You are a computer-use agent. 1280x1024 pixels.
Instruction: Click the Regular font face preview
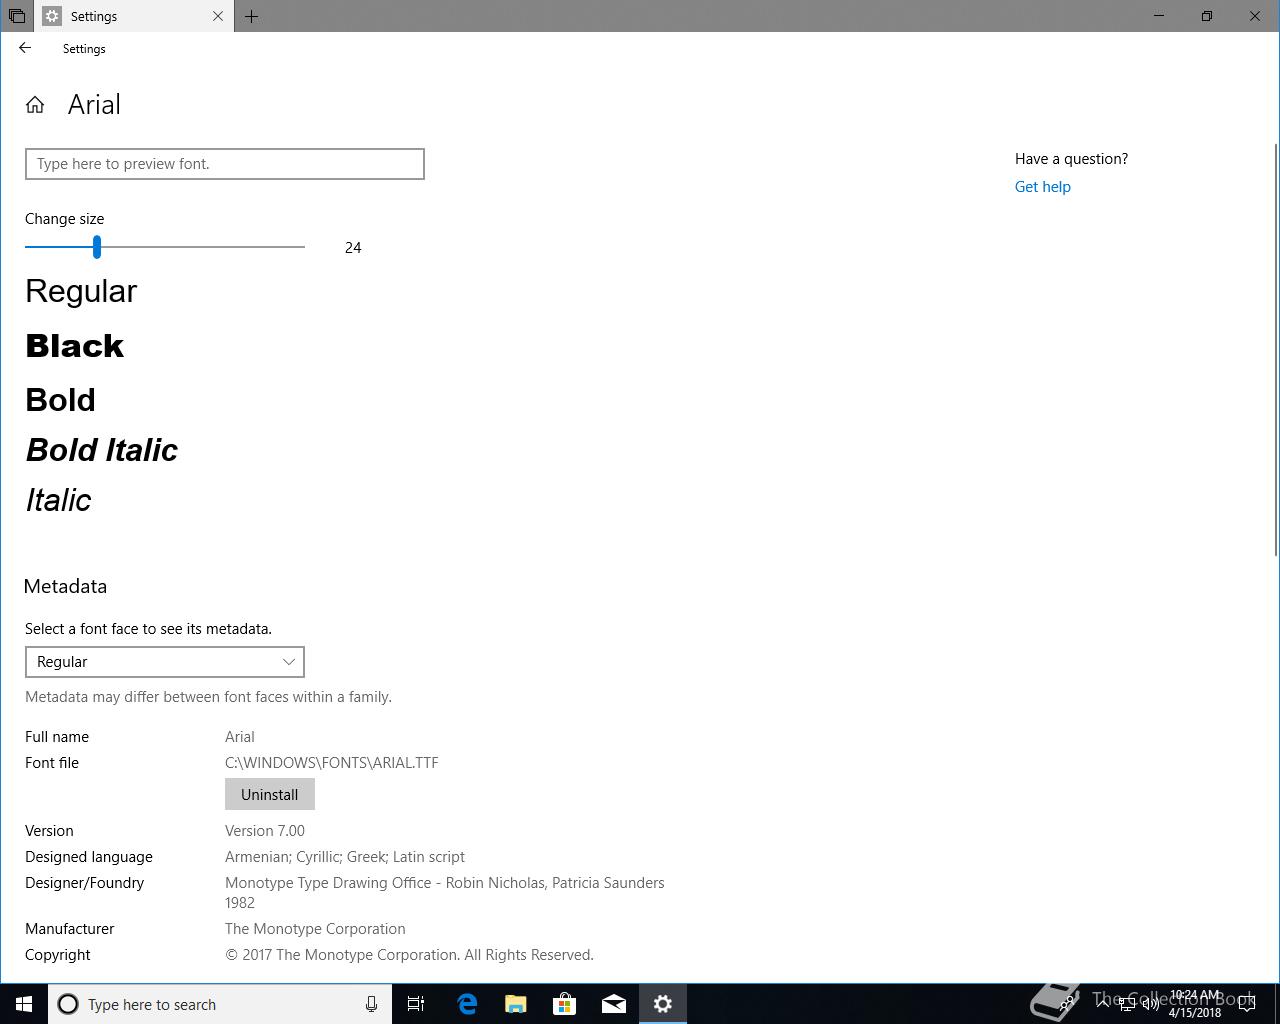pos(81,291)
